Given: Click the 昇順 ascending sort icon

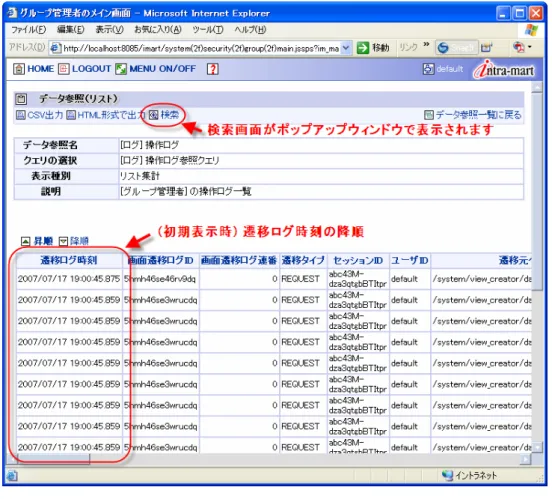Looking at the screenshot, I should click(x=25, y=242).
